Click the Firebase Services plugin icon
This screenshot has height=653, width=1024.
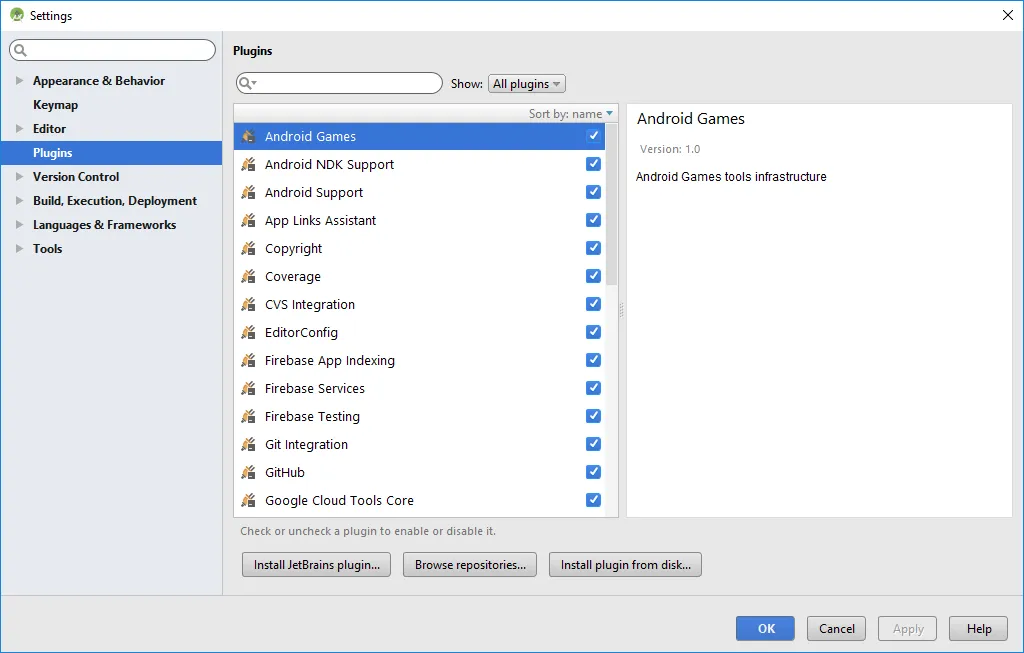click(248, 389)
